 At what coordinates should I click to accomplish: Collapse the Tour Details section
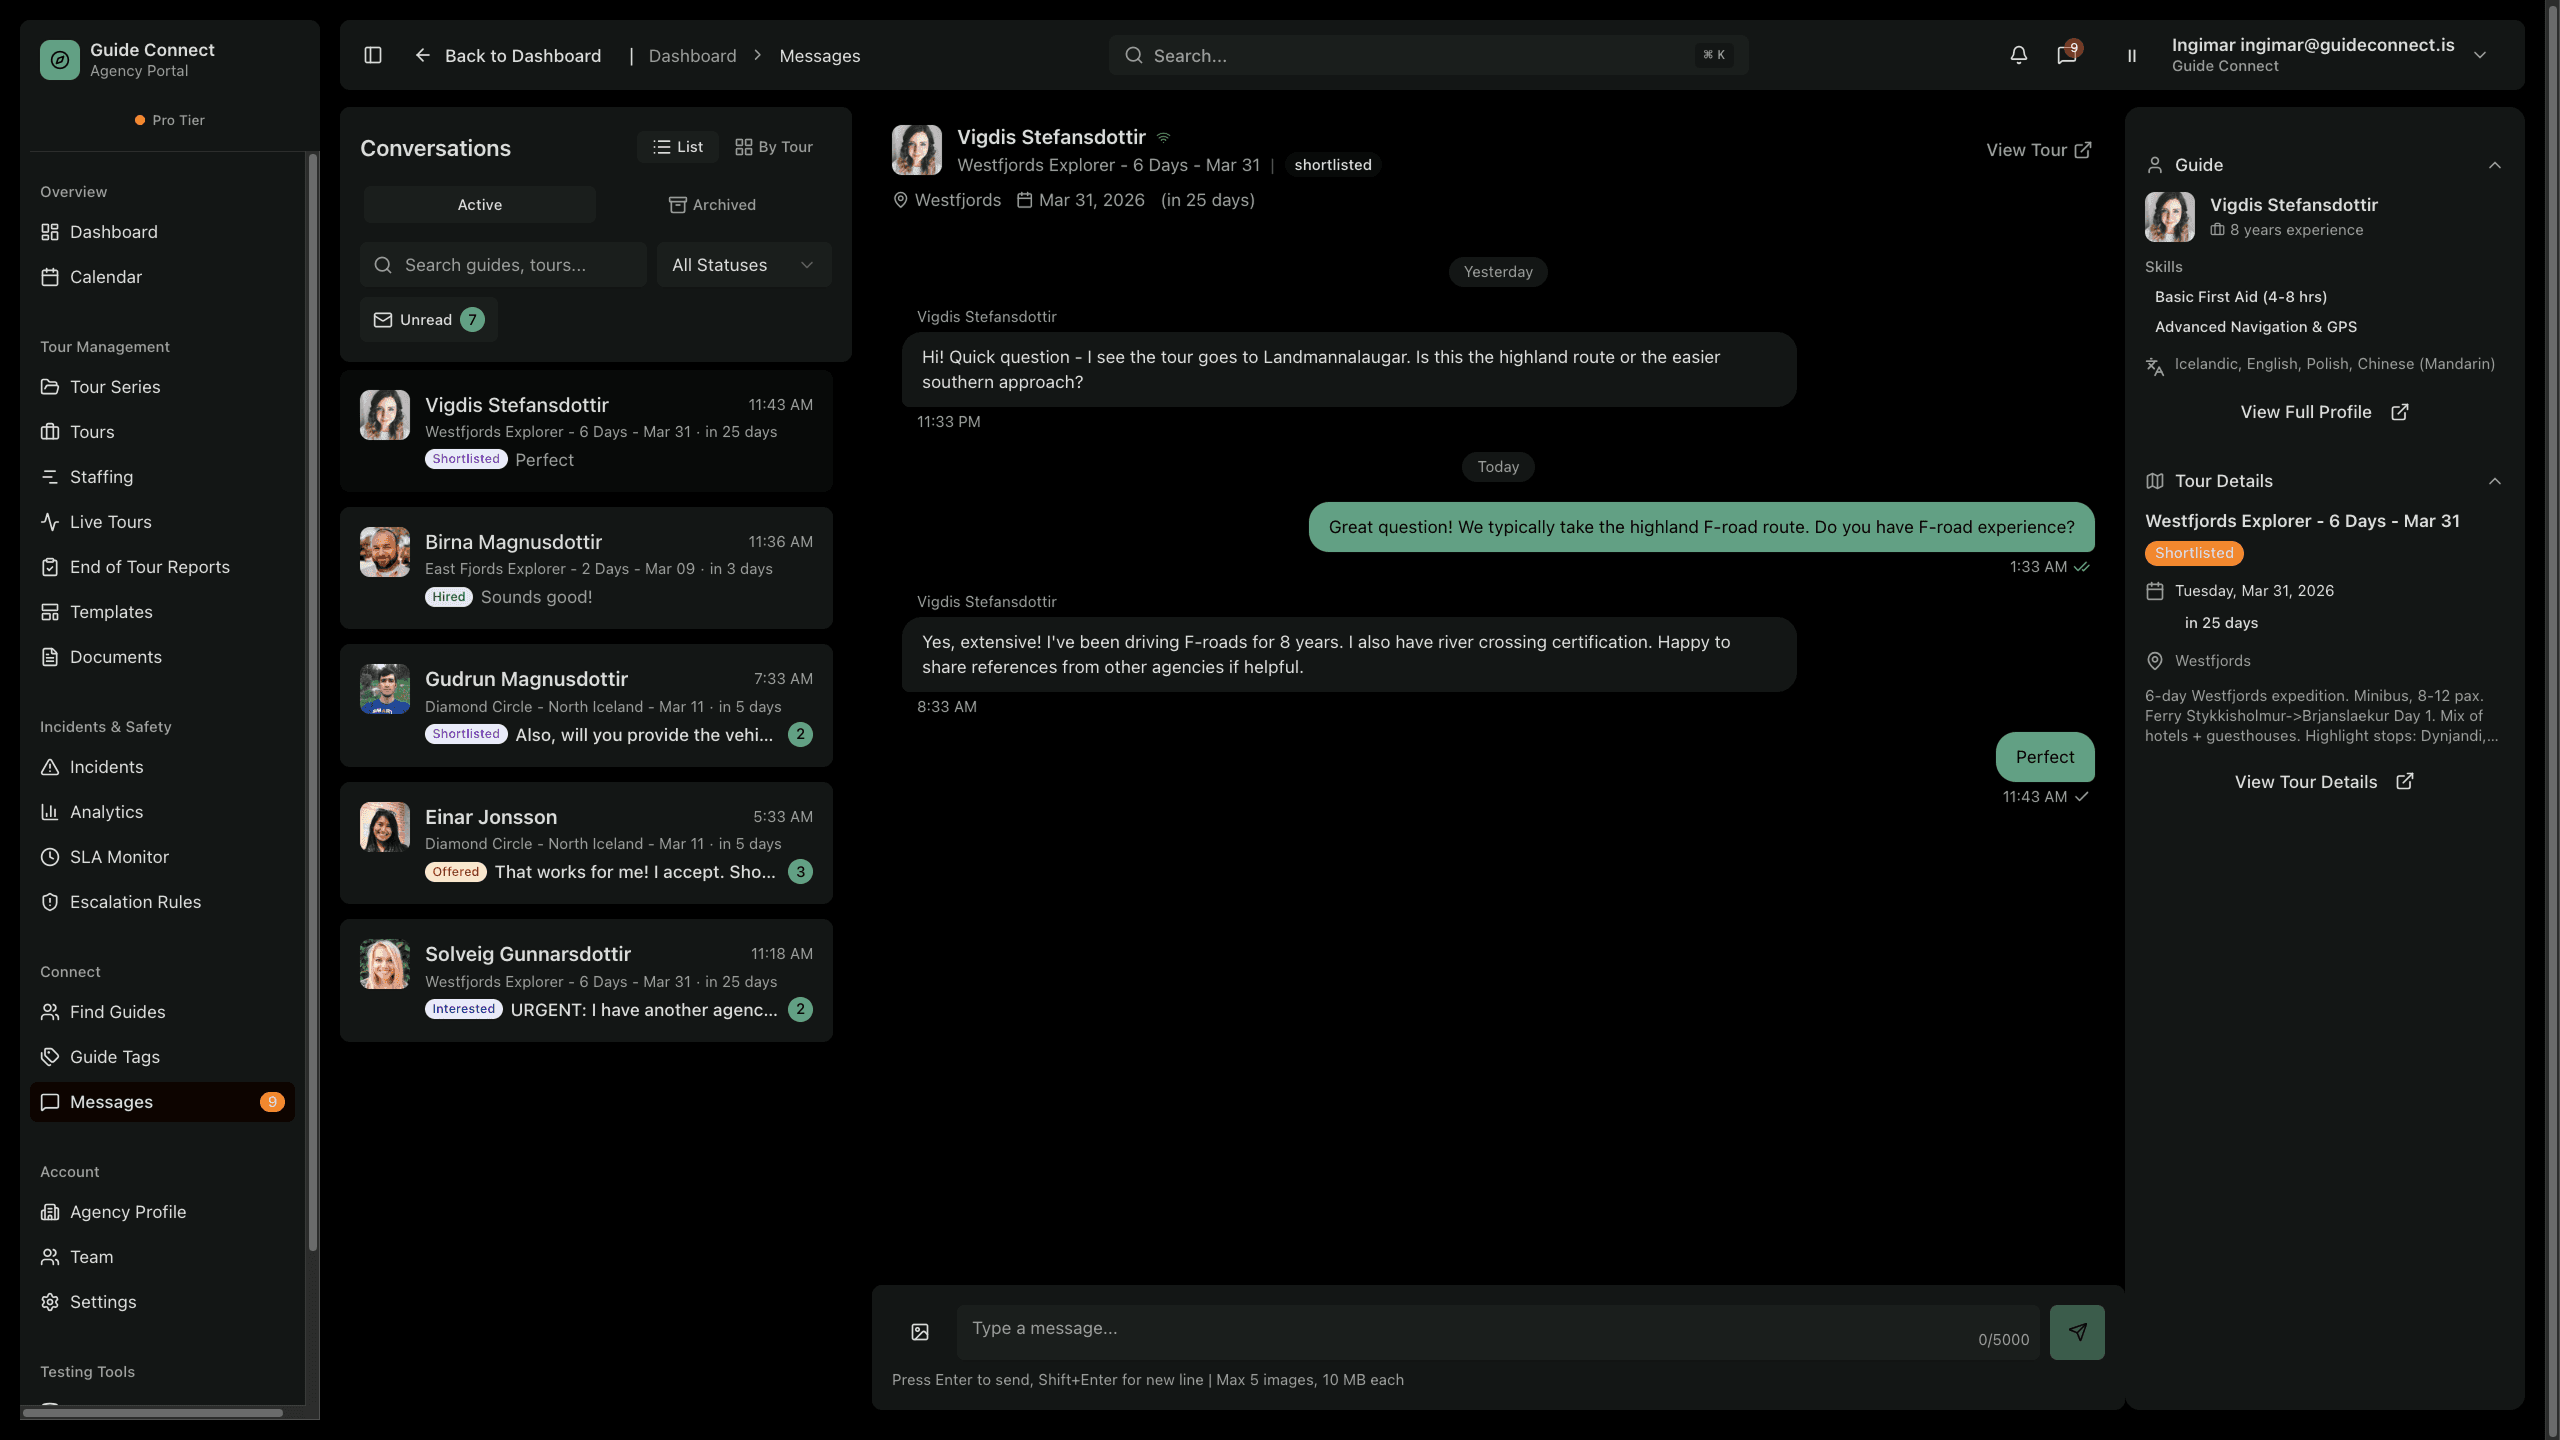[x=2494, y=481]
